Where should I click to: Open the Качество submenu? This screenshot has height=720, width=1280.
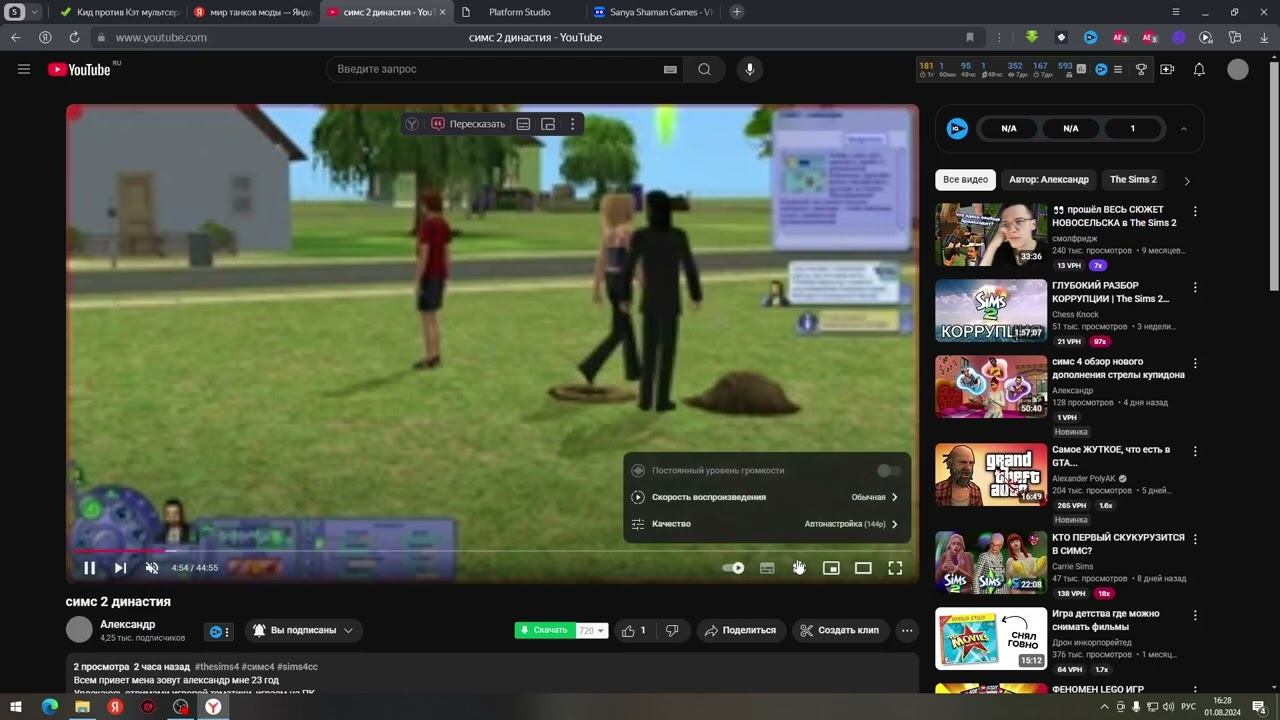pos(767,524)
